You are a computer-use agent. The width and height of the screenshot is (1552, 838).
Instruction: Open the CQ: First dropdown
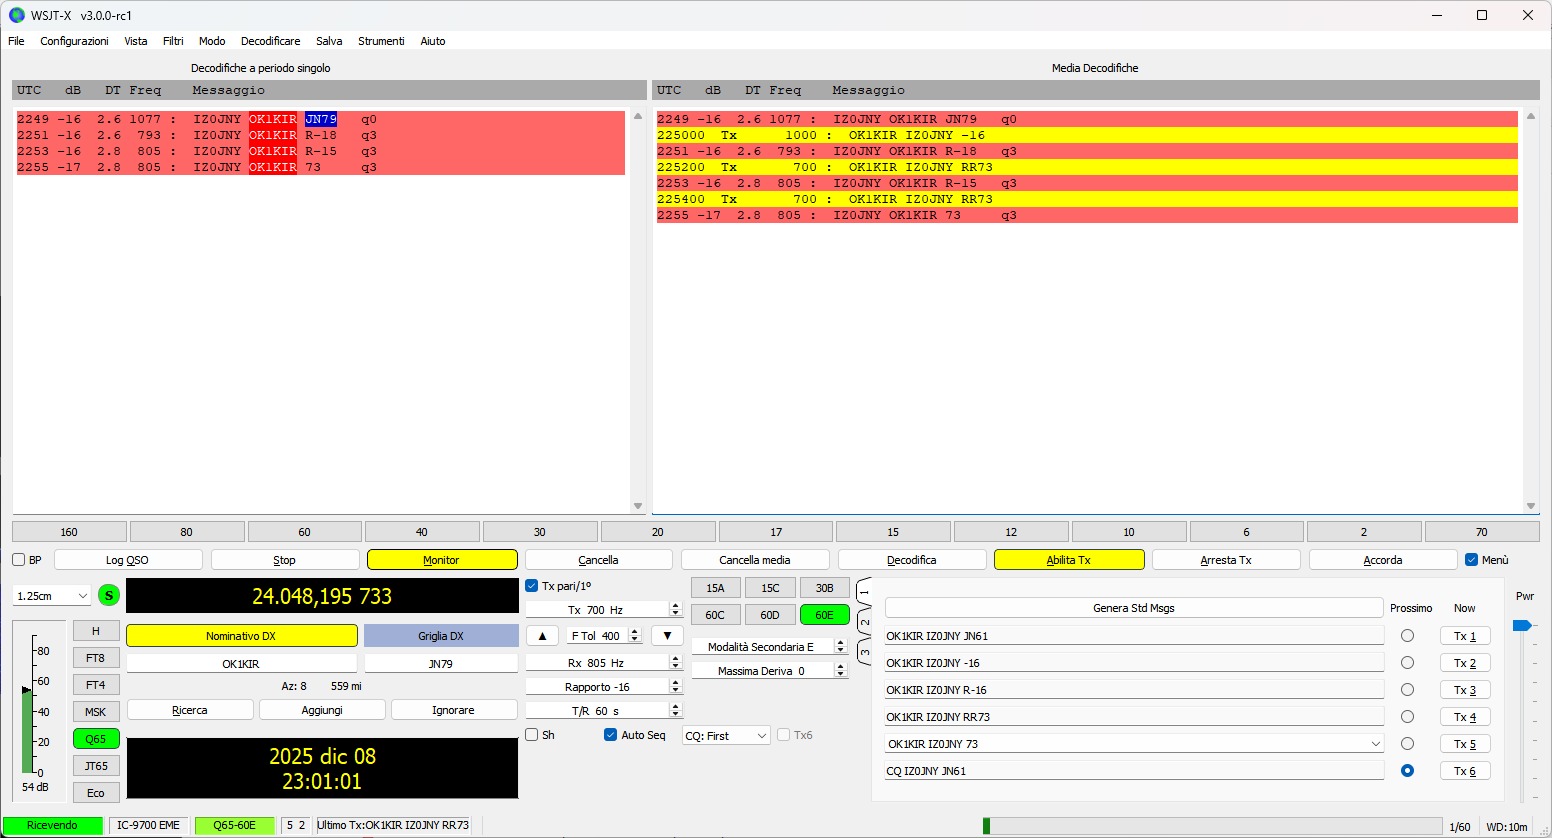[x=725, y=735]
